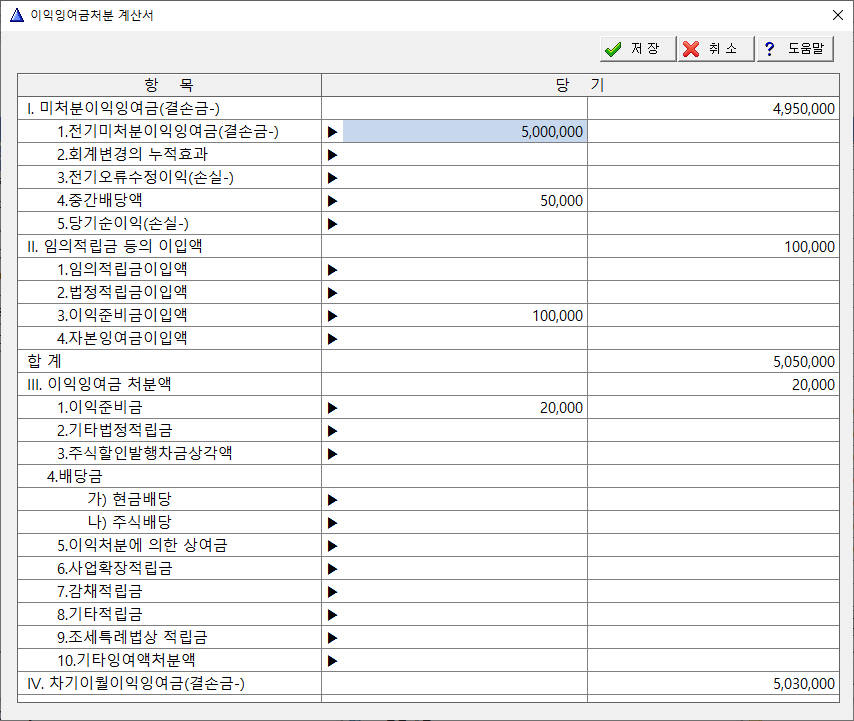Click arrow for 7.감채적립금 row
The image size is (854, 721).
pyautogui.click(x=332, y=592)
